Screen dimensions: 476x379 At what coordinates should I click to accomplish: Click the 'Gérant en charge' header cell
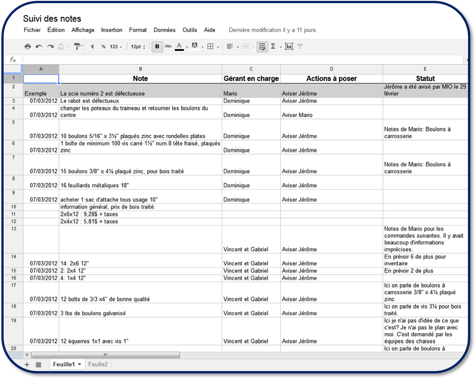[x=251, y=79]
